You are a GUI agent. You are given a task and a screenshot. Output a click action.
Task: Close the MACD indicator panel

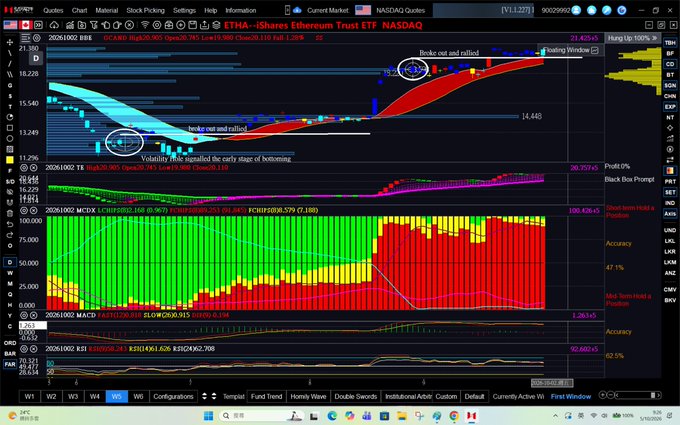[33, 315]
